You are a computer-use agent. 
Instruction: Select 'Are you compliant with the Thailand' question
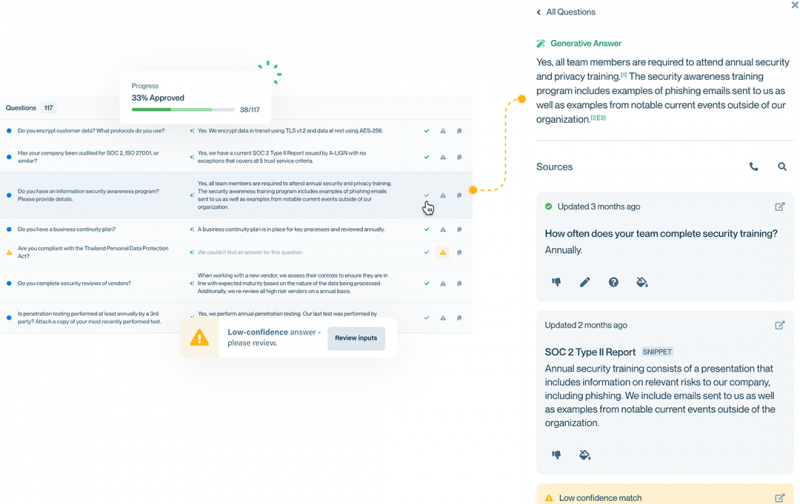tap(93, 252)
